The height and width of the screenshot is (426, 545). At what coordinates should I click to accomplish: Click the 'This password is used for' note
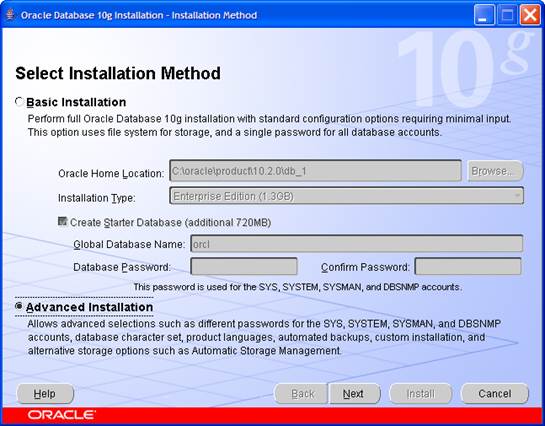click(298, 287)
